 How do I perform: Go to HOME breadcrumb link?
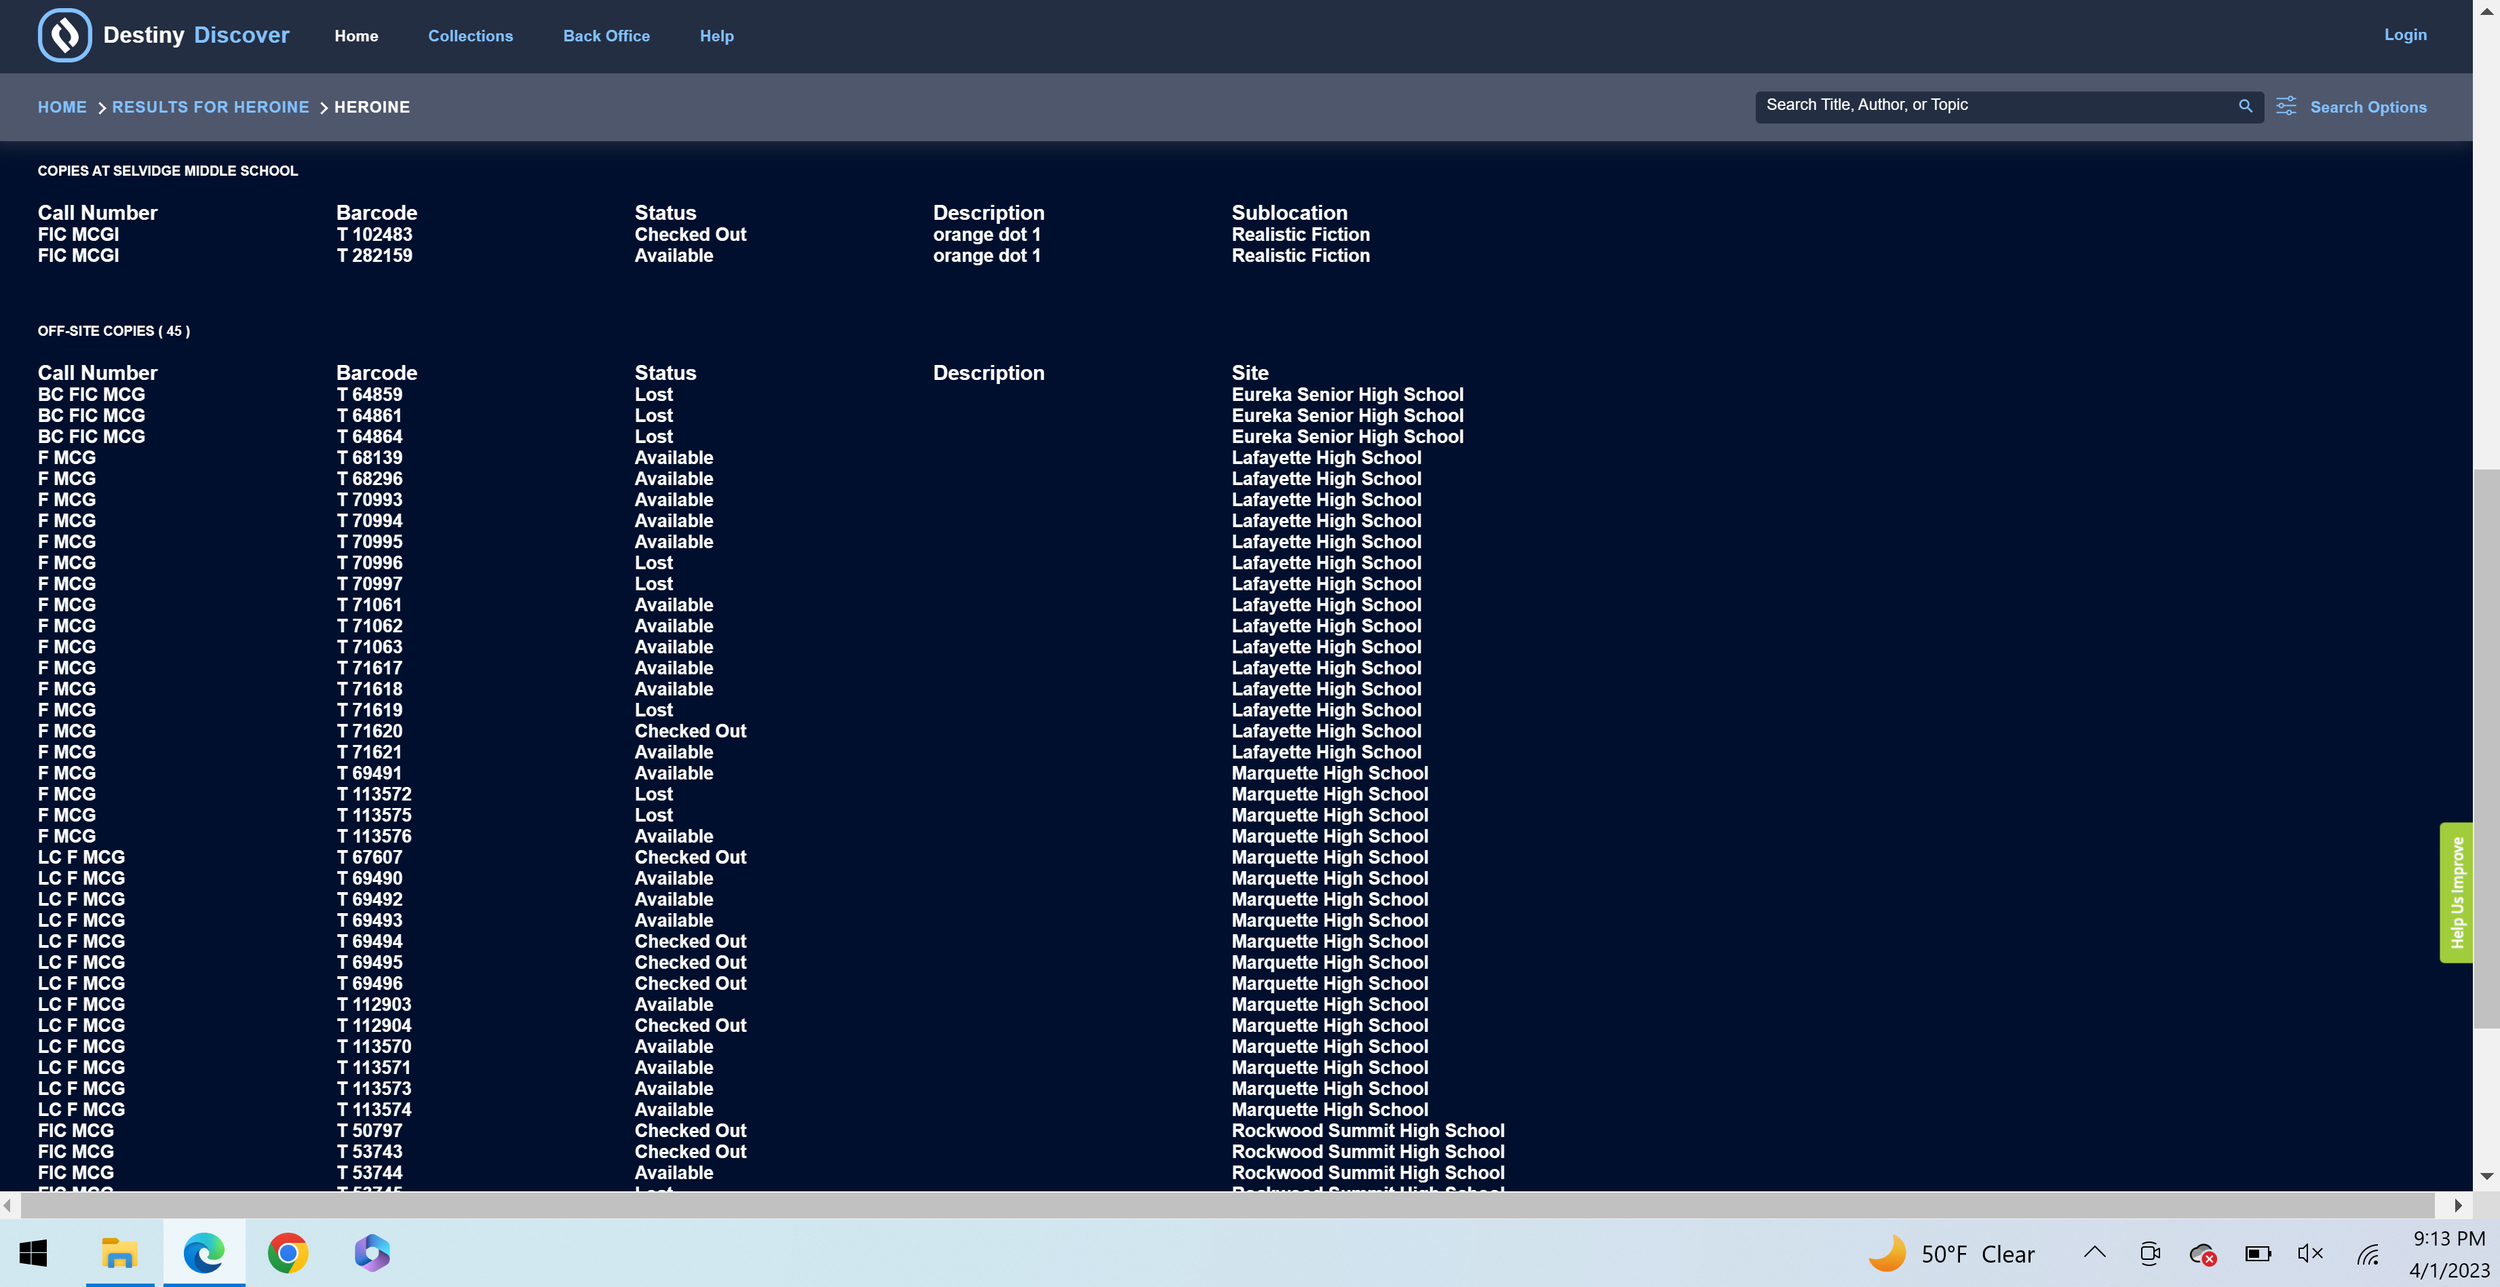click(62, 107)
